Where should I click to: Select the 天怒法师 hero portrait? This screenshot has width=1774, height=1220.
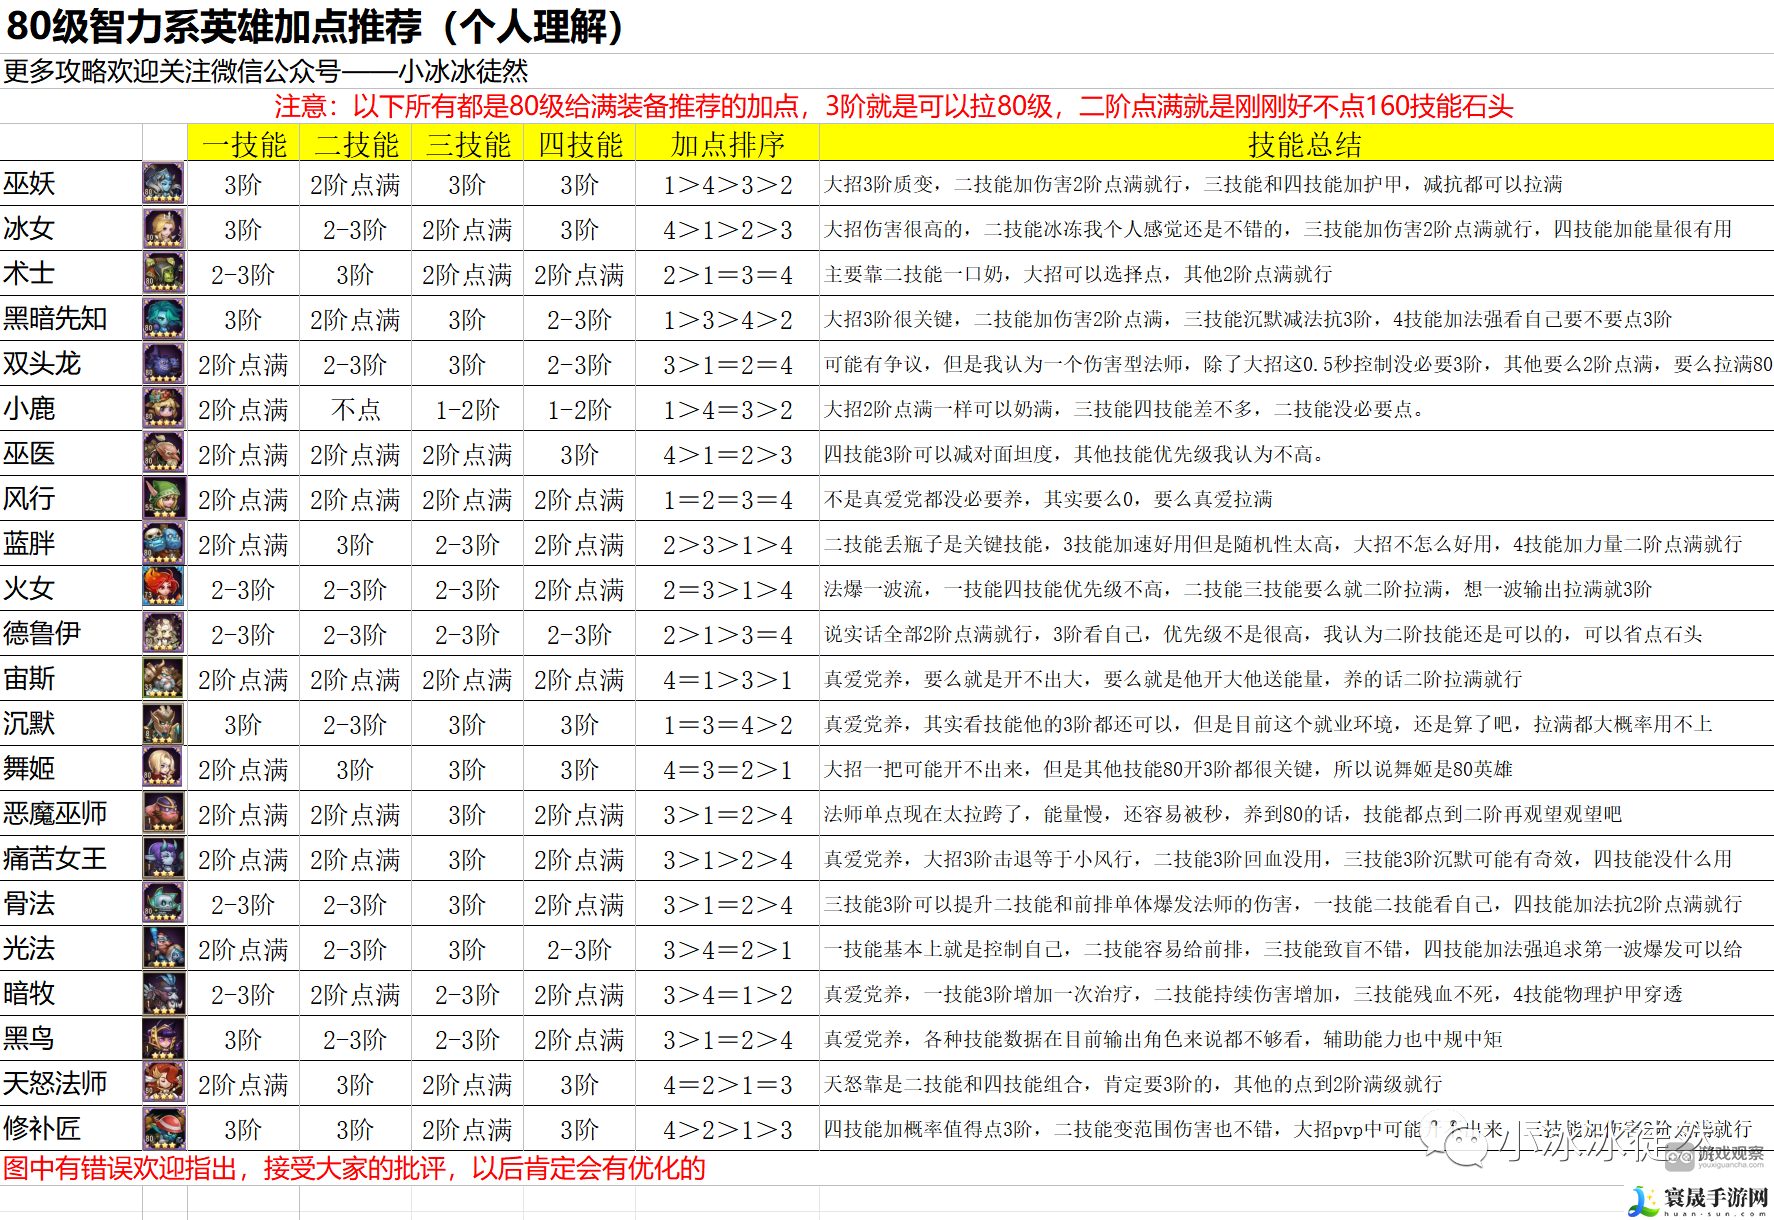coord(163,1084)
